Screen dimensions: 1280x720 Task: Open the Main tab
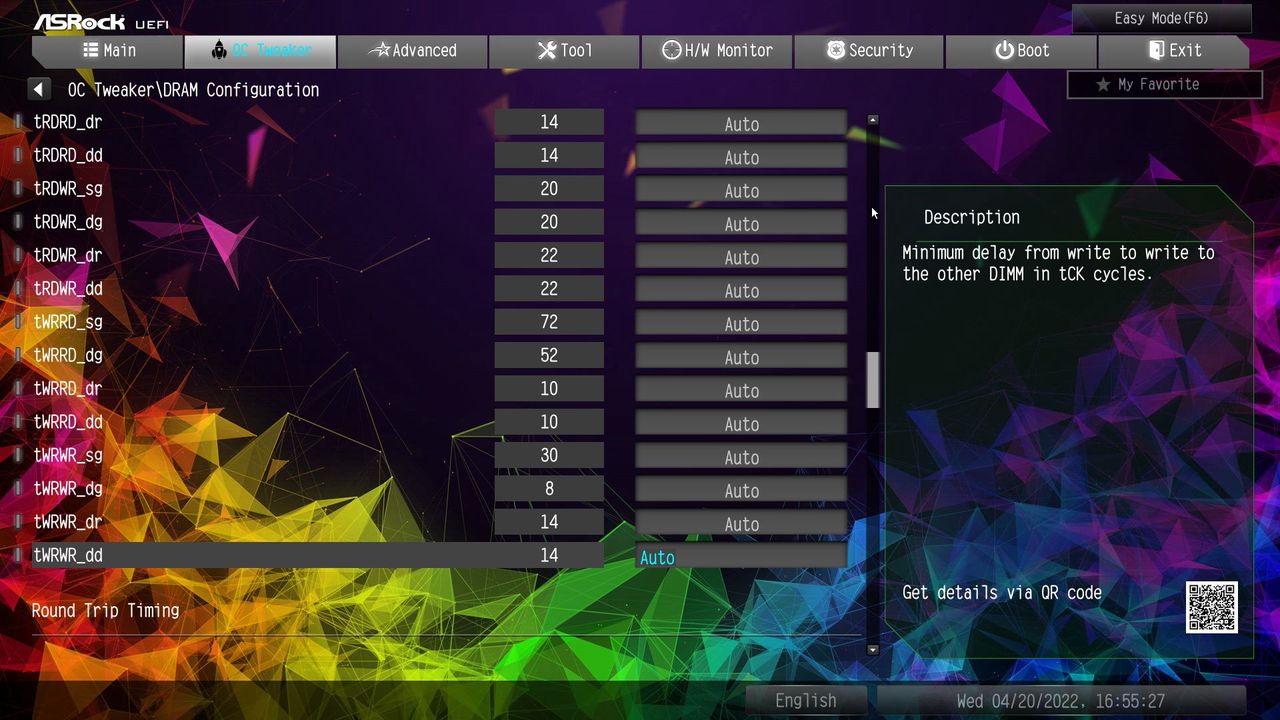[x=107, y=51]
